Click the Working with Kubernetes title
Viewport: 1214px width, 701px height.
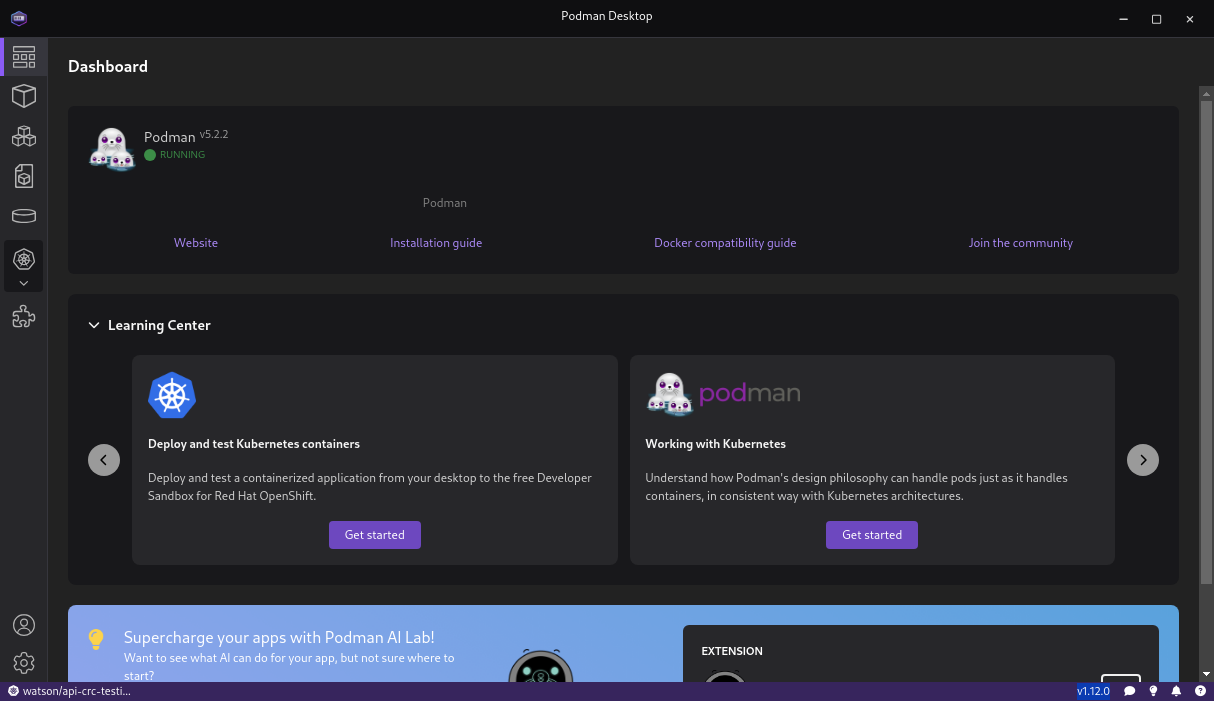(x=716, y=444)
